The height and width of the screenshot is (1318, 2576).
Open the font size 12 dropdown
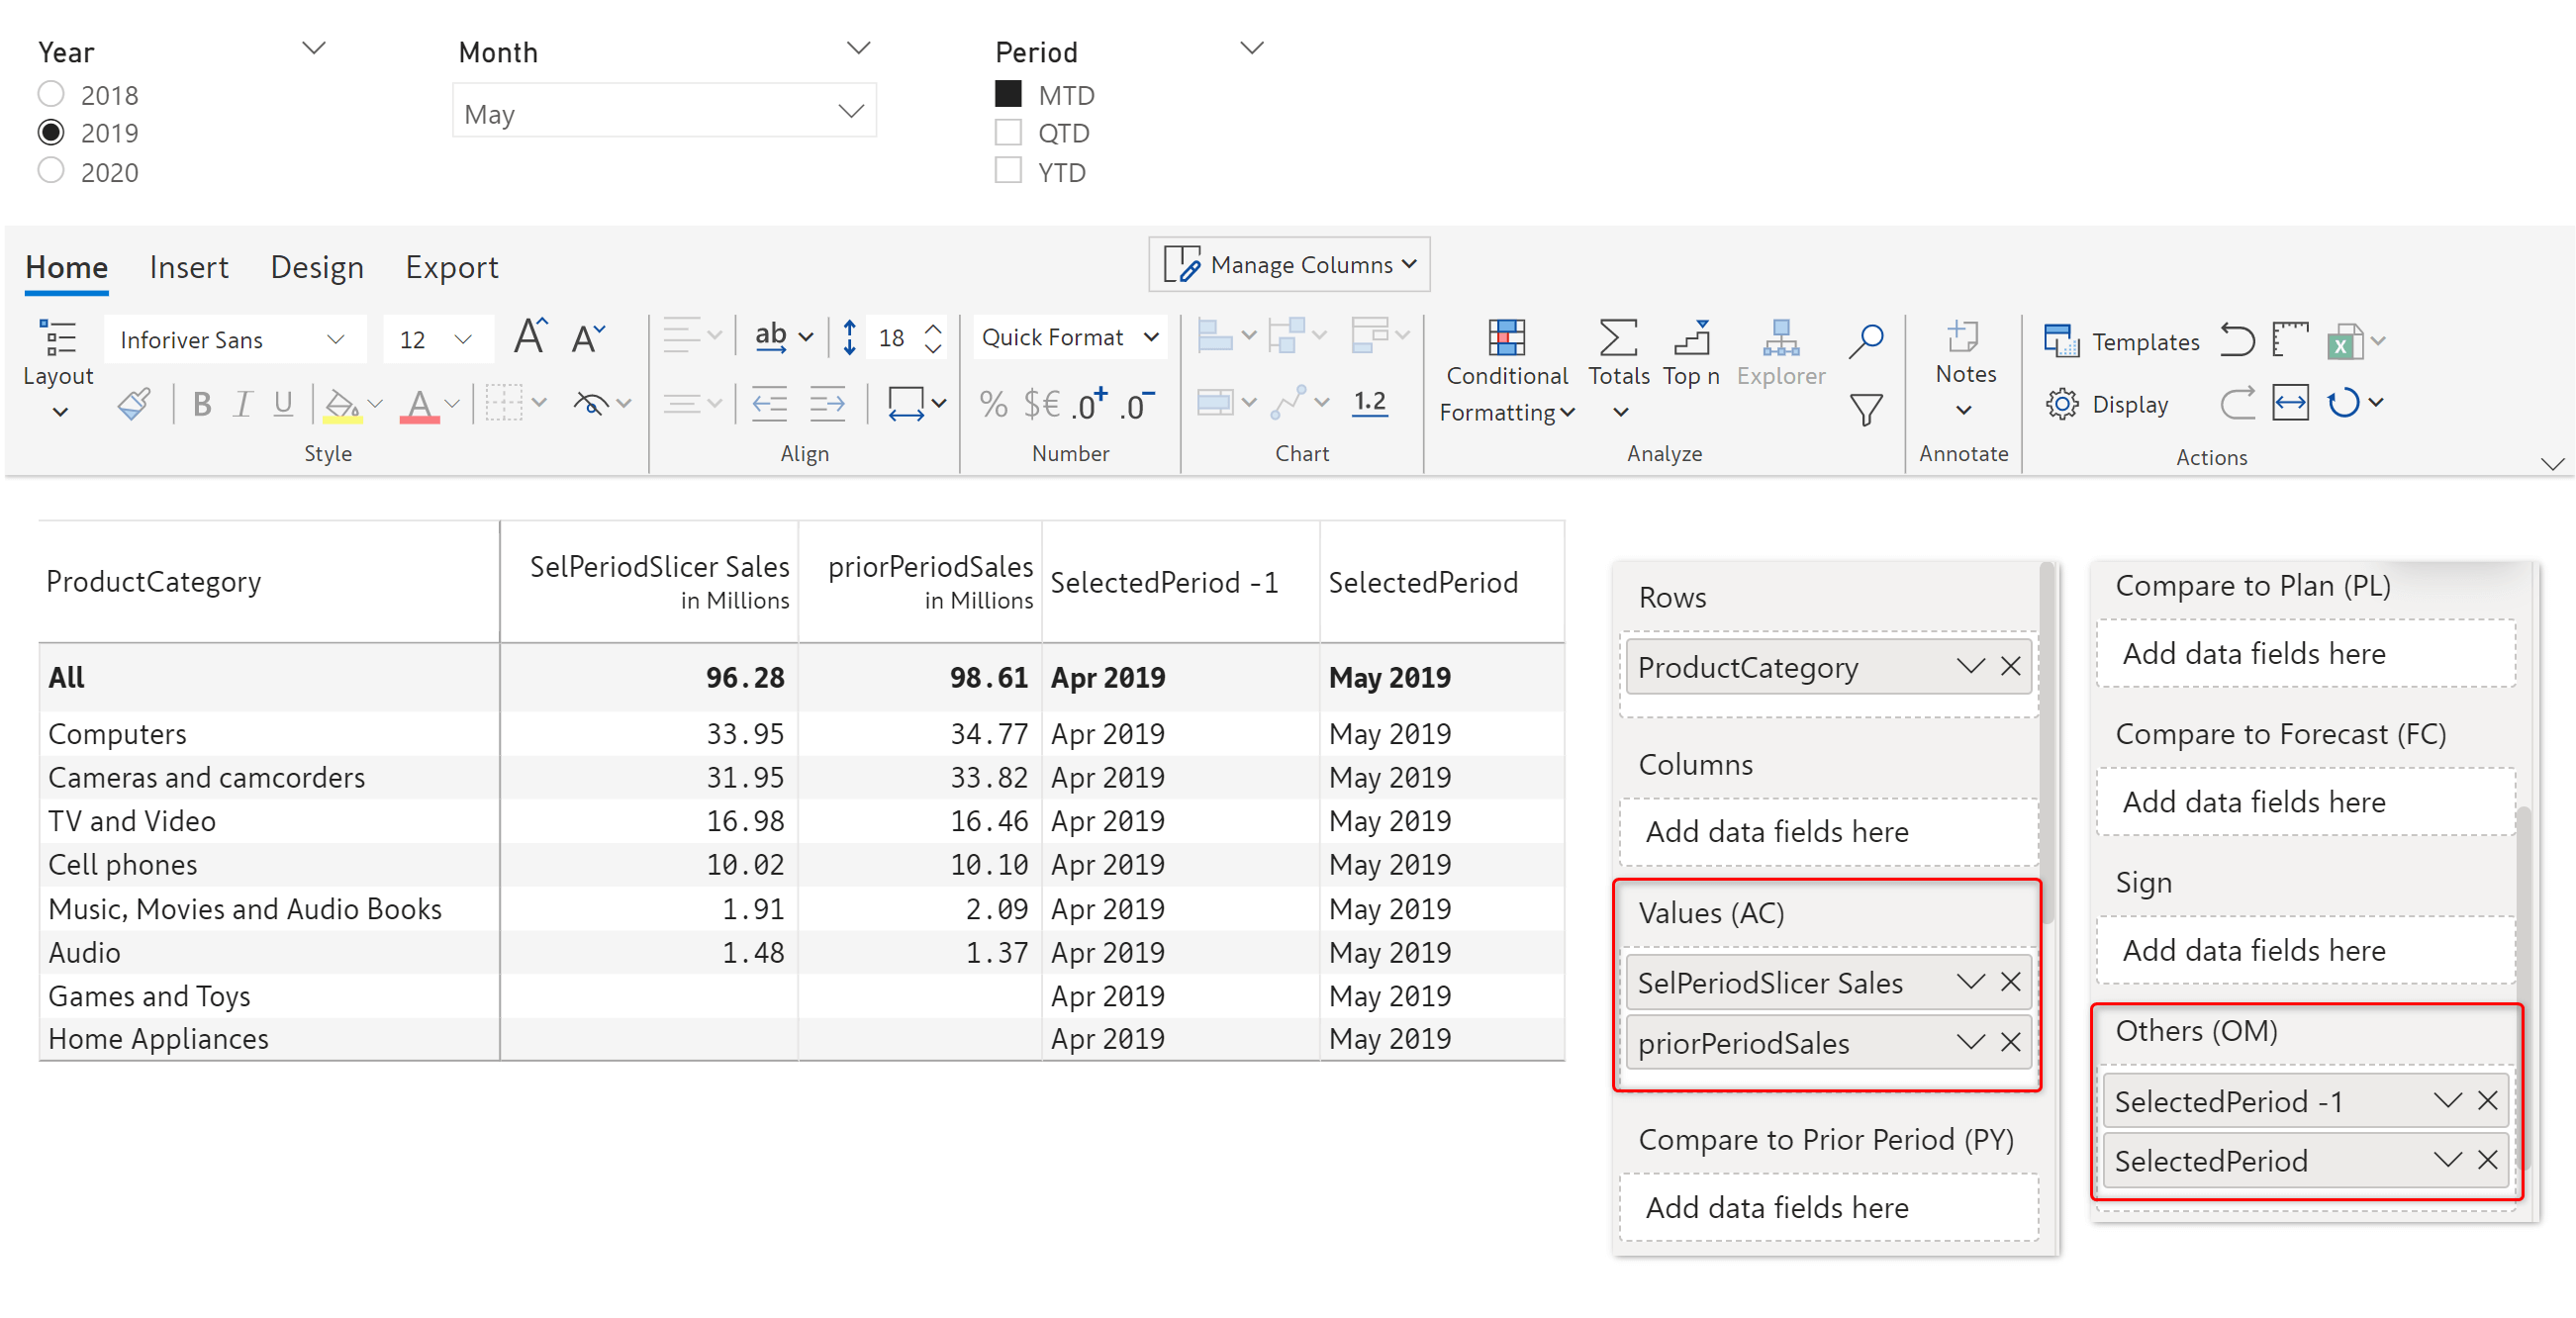pos(437,339)
